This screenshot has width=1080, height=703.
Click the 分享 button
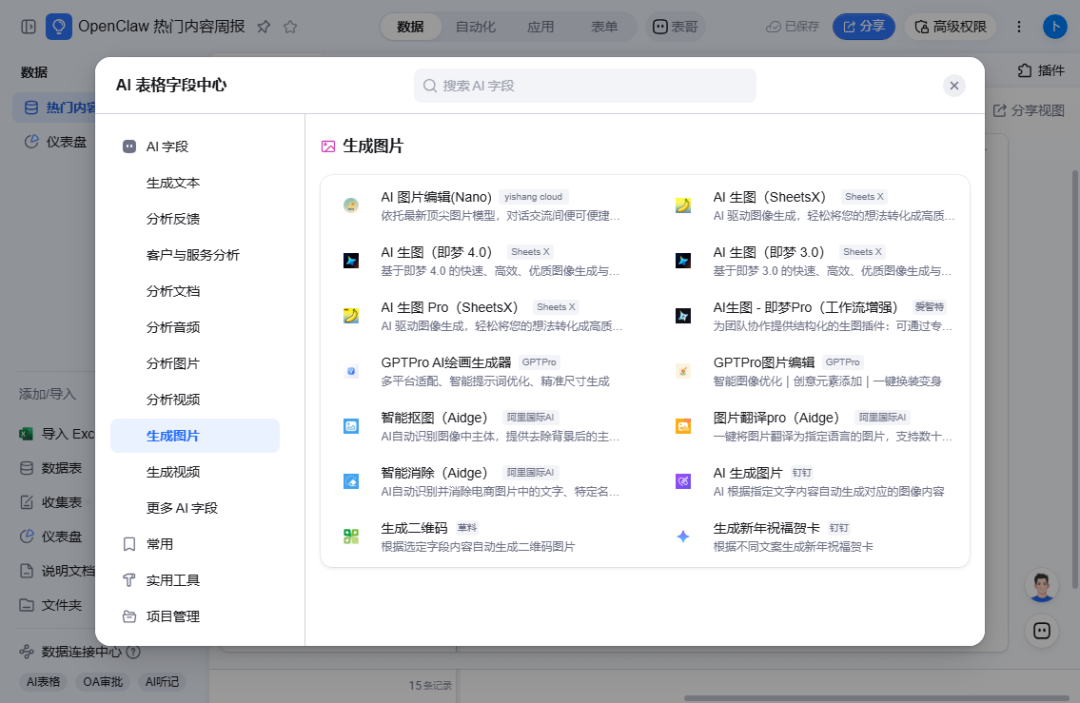pos(864,27)
